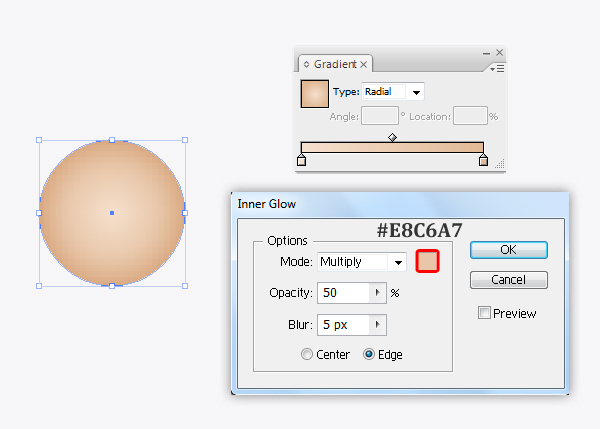Click the top-middle bounding box handle
Image resolution: width=600 pixels, height=429 pixels.
[112, 140]
